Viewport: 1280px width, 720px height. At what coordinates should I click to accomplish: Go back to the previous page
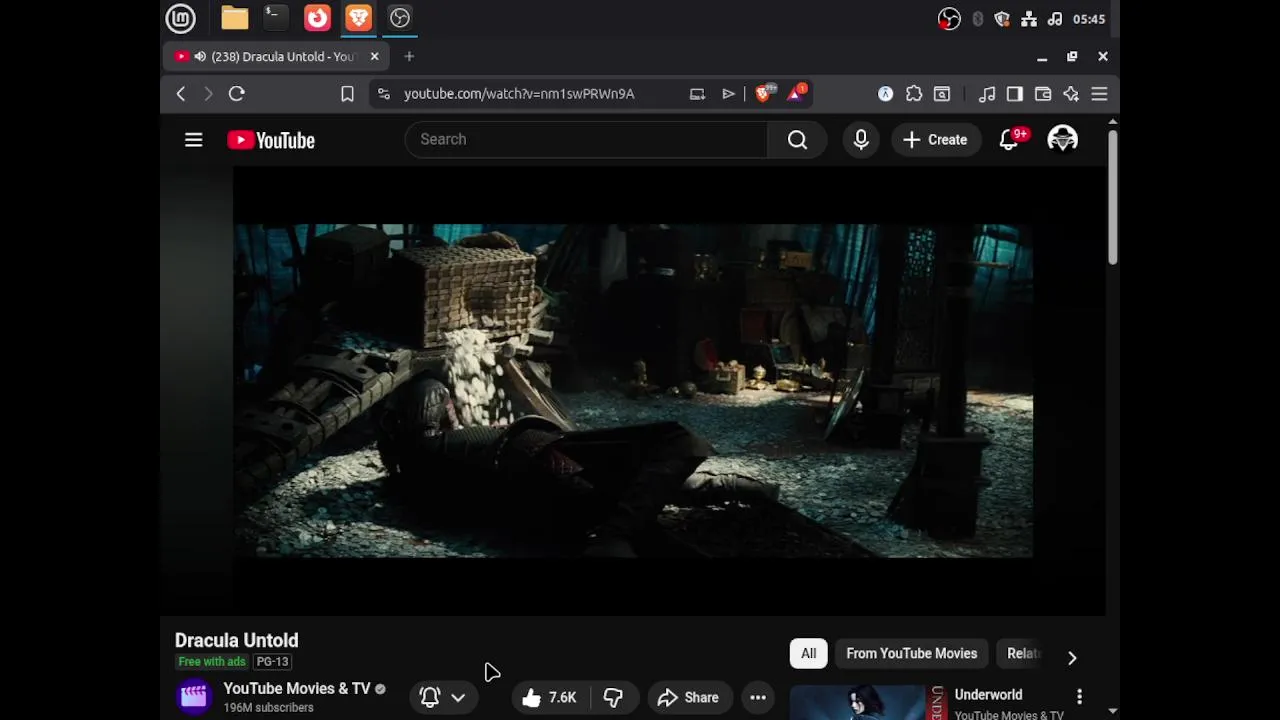pos(181,94)
